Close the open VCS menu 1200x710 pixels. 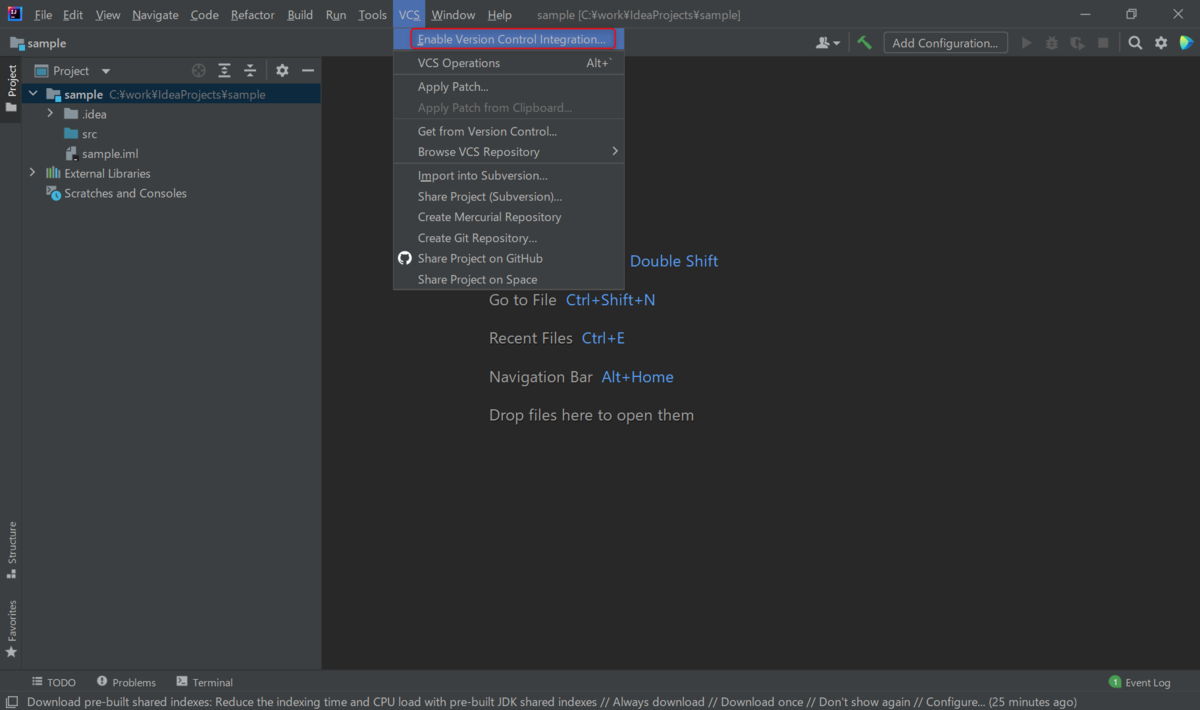click(409, 15)
